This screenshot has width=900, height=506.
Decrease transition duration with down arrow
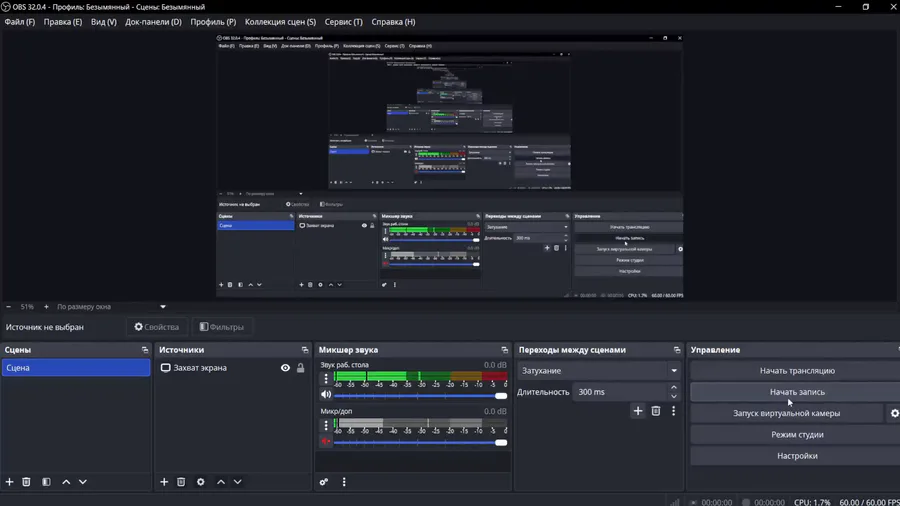point(674,396)
